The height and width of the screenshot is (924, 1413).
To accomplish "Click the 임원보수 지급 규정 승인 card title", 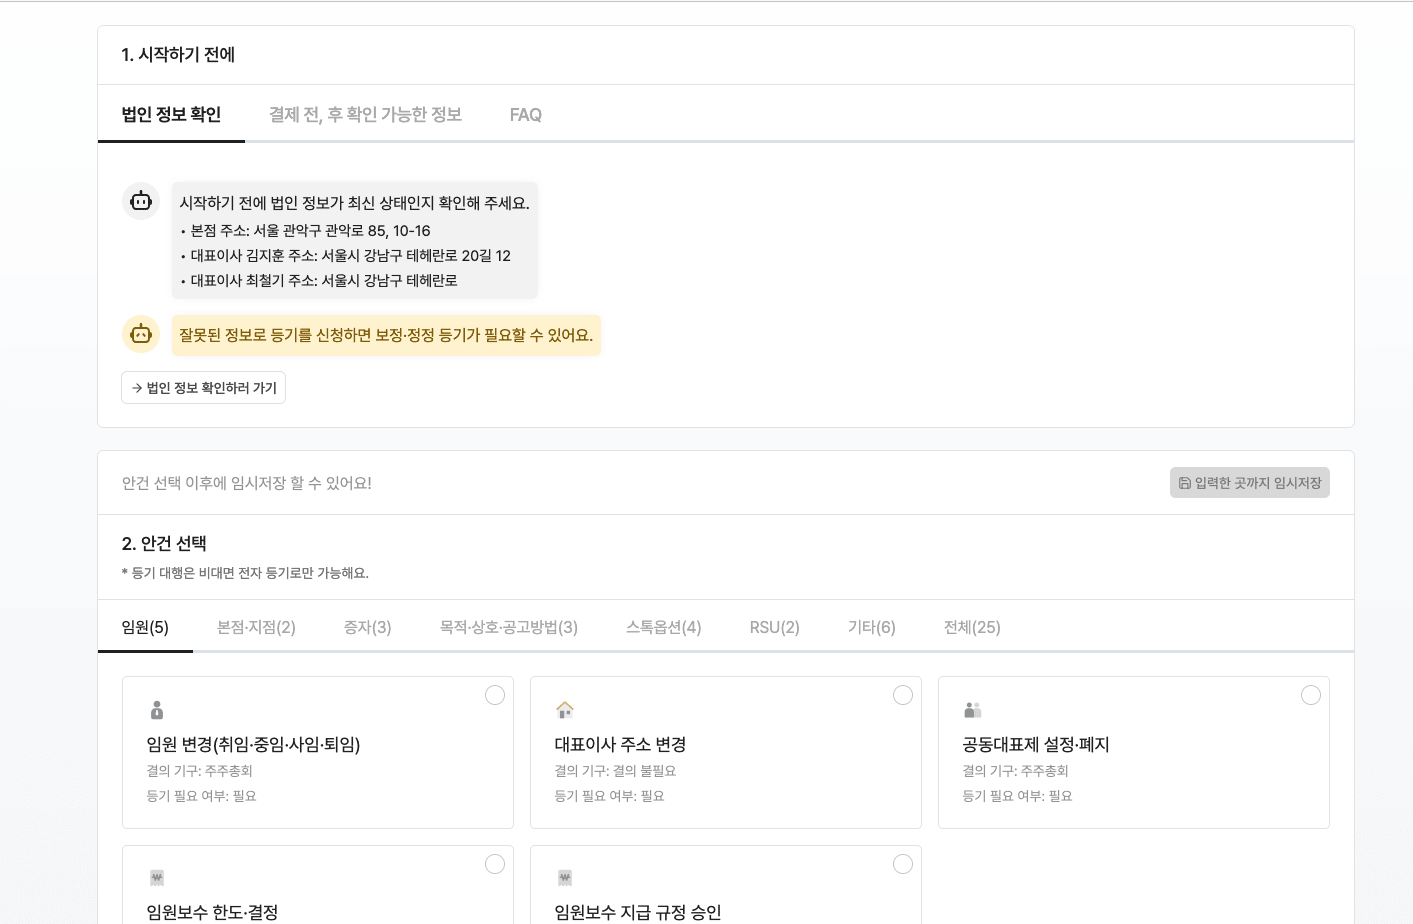I will coord(638,912).
